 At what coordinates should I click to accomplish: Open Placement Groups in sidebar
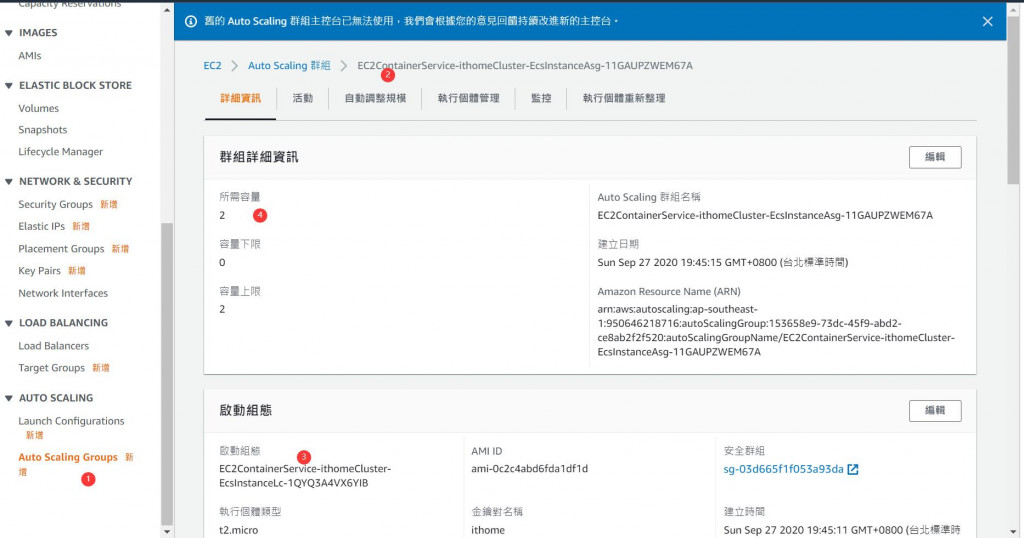pos(61,249)
